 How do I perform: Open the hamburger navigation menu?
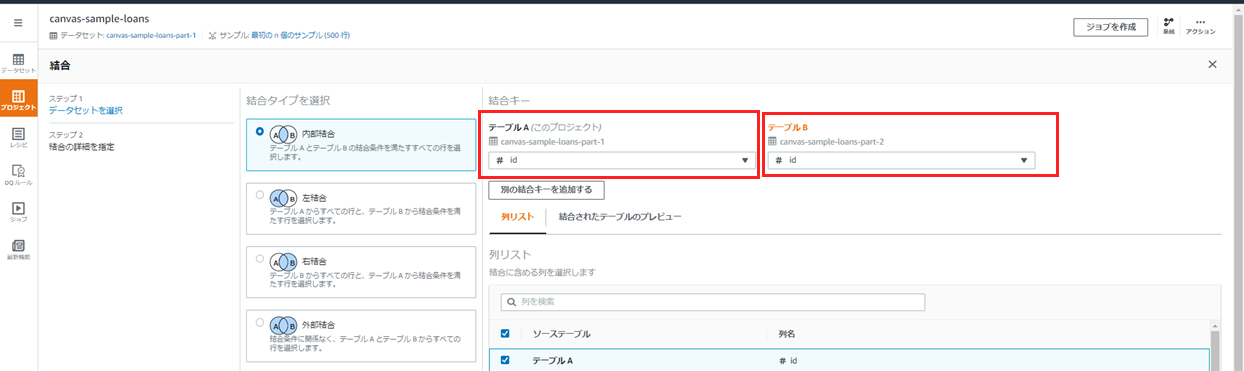18,23
